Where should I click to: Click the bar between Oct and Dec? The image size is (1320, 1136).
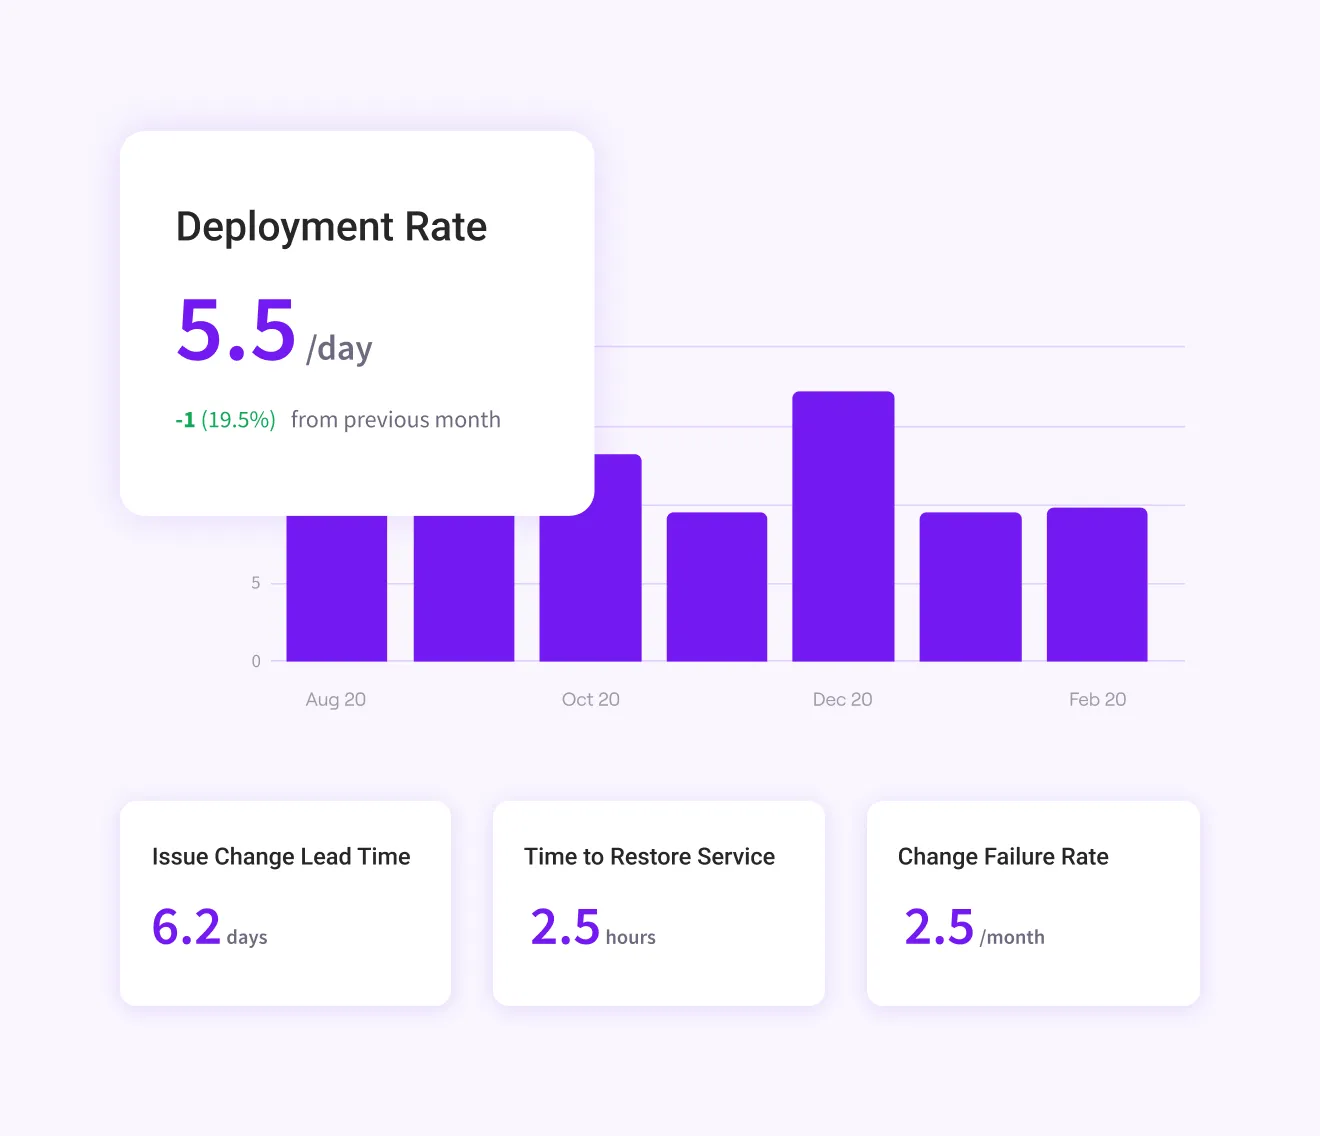pyautogui.click(x=716, y=587)
